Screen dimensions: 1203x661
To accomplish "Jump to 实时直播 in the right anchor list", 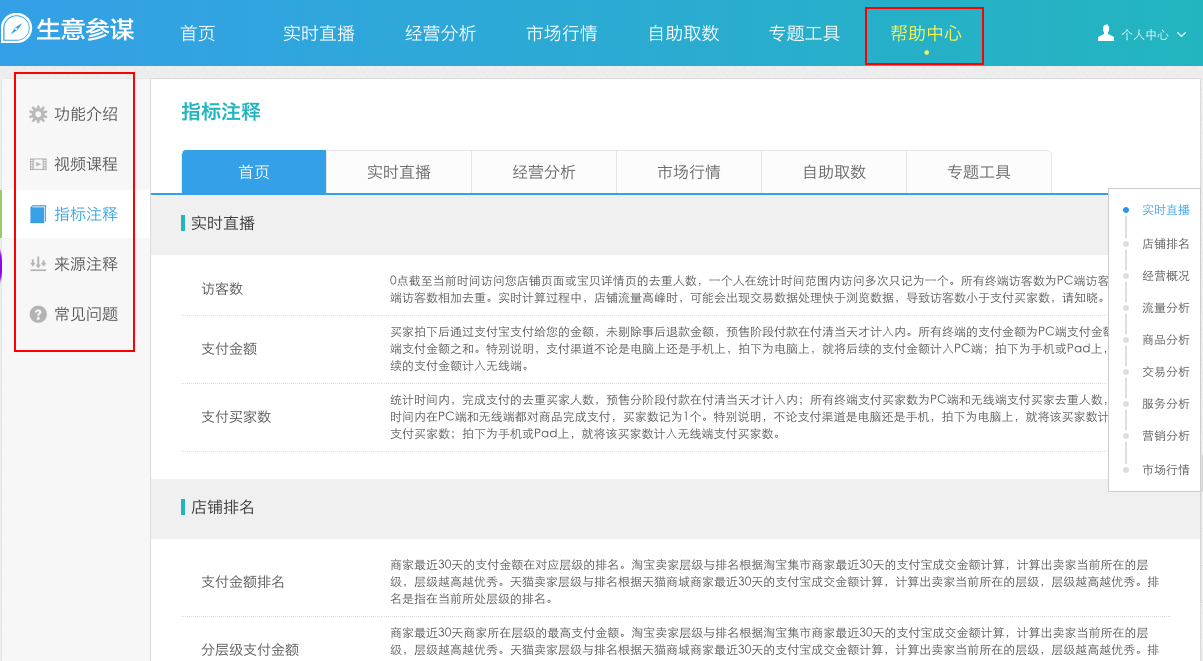I will coord(1166,210).
